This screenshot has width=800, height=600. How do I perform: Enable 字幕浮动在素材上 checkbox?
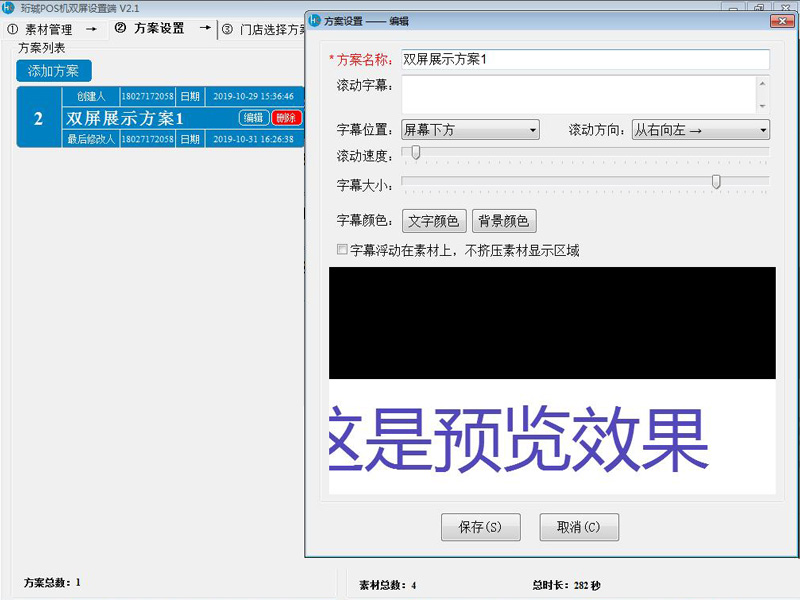[342, 249]
